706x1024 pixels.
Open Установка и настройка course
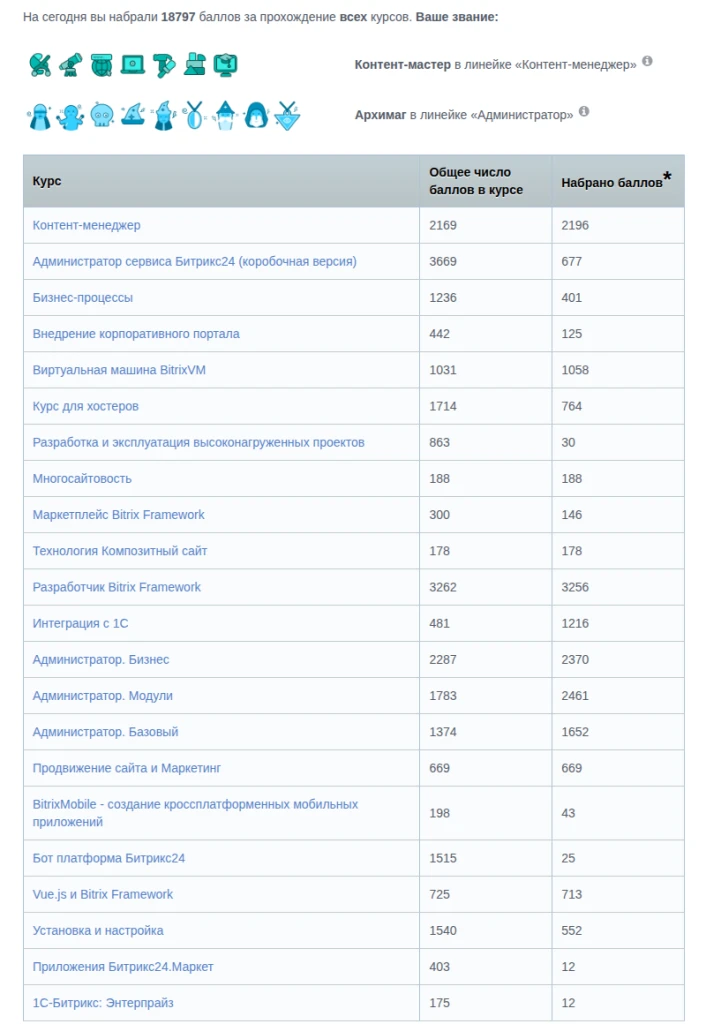98,931
